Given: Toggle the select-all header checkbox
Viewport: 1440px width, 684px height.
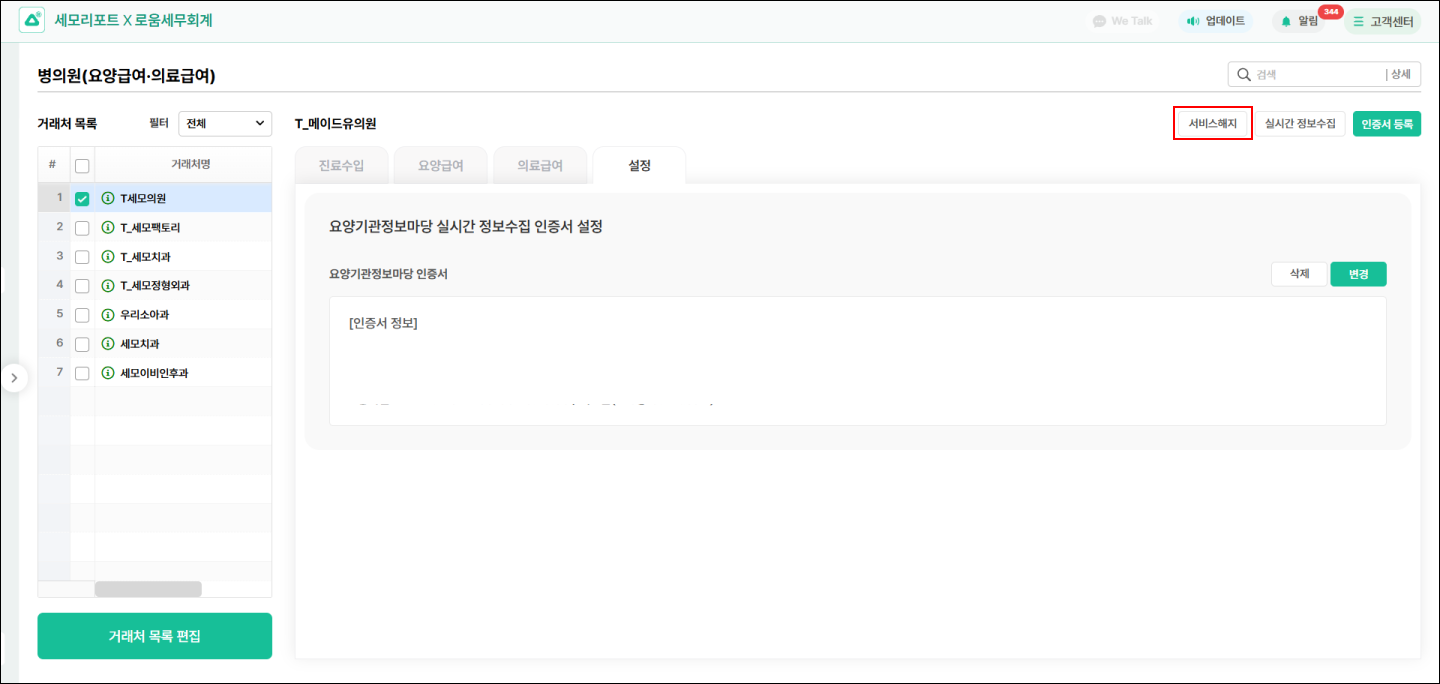Looking at the screenshot, I should tap(82, 165).
